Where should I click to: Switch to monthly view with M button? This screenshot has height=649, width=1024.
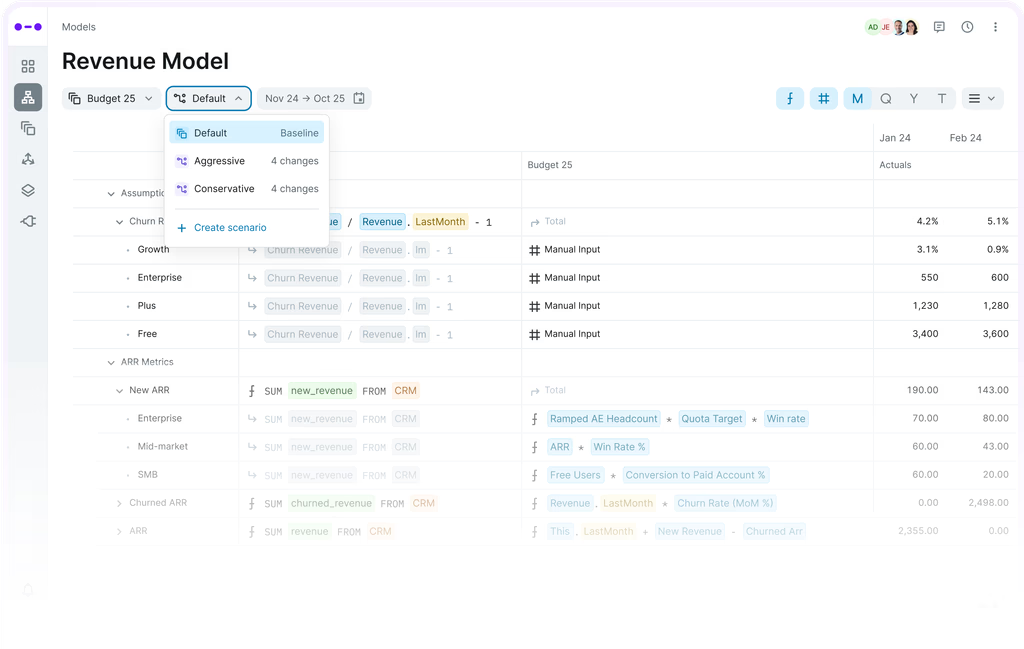tap(857, 98)
